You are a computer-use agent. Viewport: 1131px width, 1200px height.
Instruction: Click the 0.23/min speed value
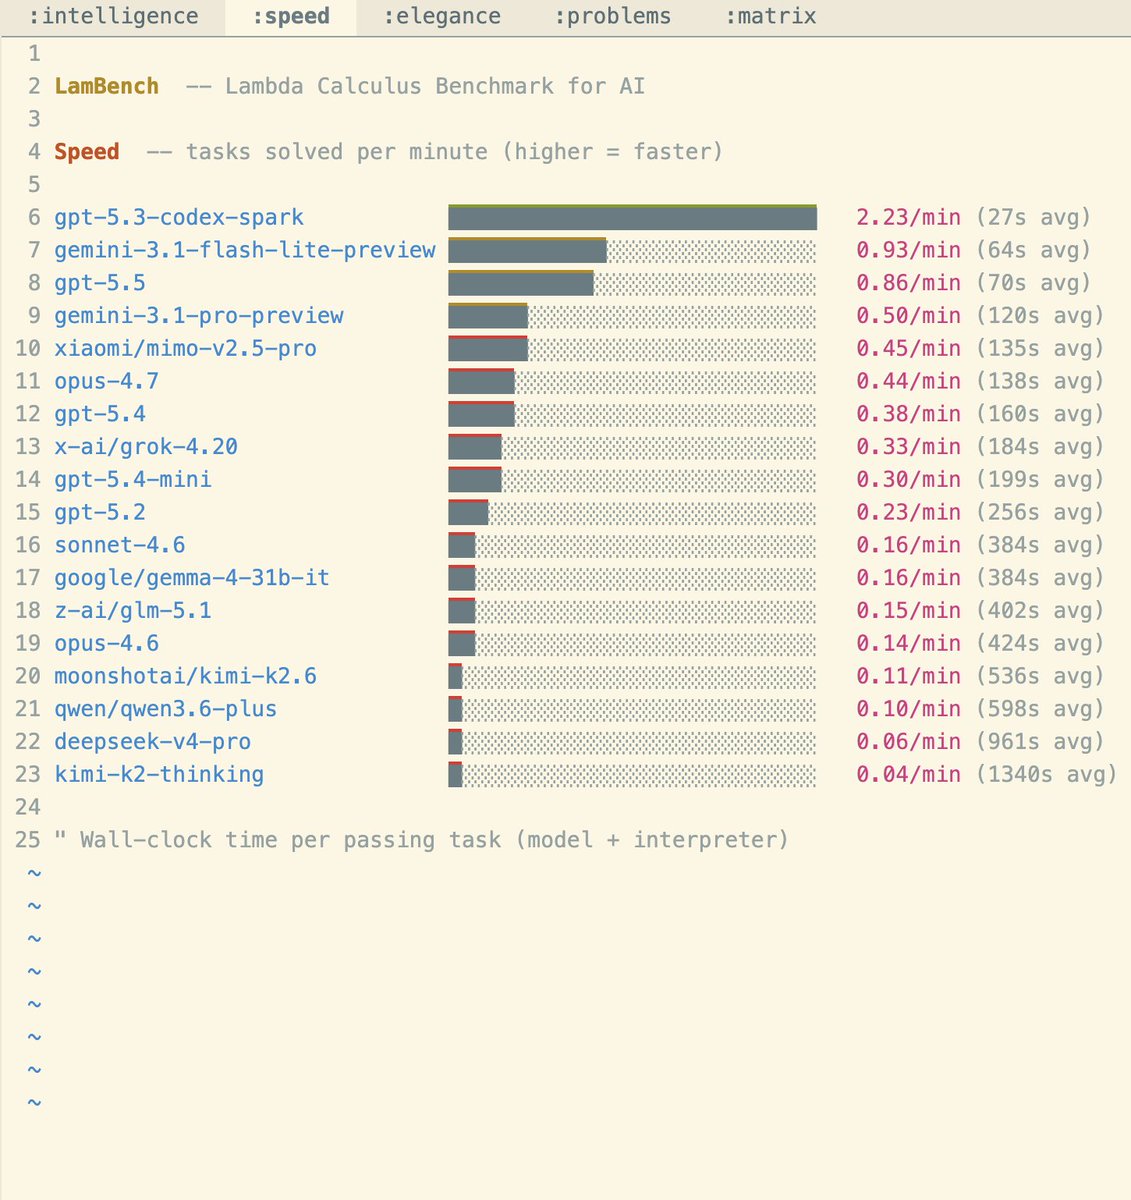click(908, 513)
